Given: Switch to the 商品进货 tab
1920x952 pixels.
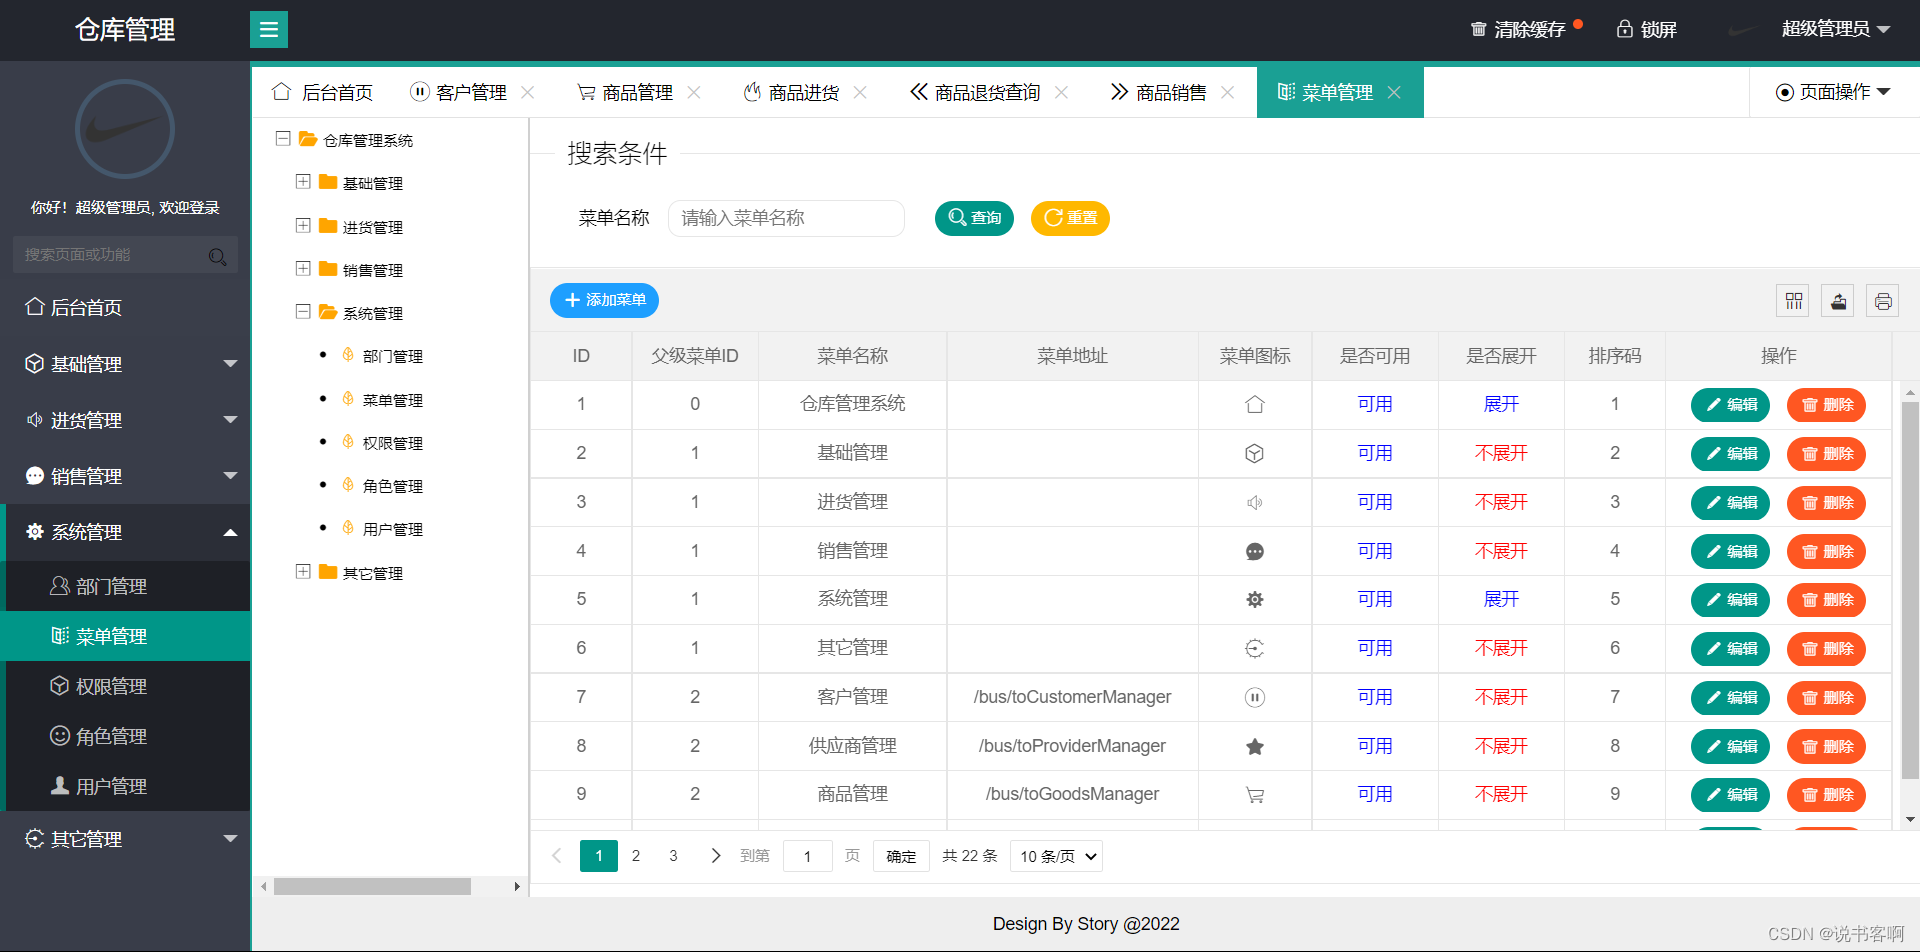Looking at the screenshot, I should point(792,92).
